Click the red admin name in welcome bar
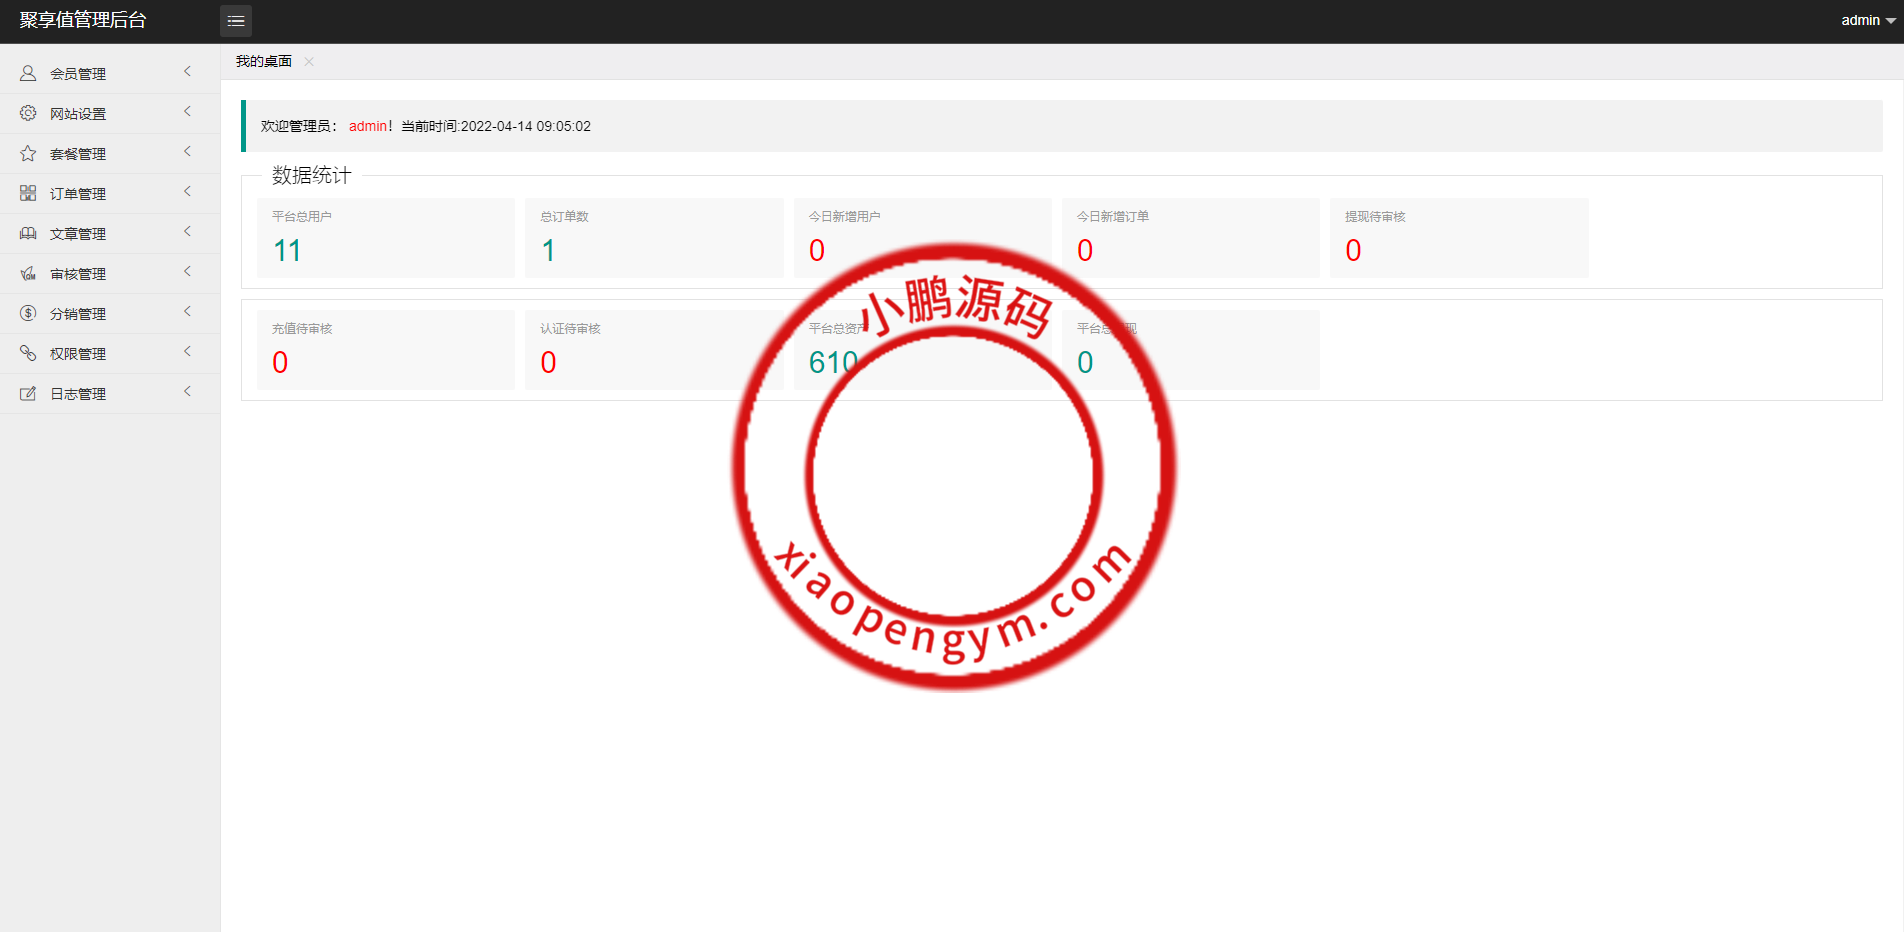The height and width of the screenshot is (932, 1904). [367, 126]
